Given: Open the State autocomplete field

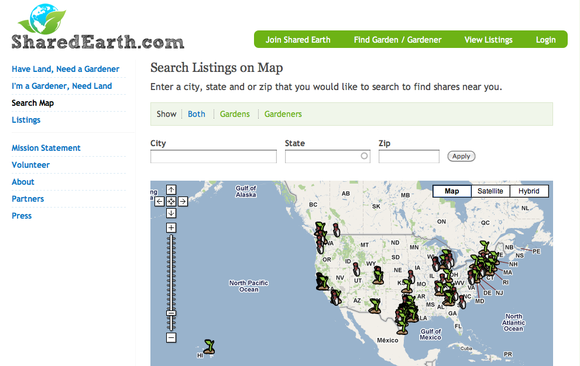Looking at the screenshot, I should pos(327,156).
